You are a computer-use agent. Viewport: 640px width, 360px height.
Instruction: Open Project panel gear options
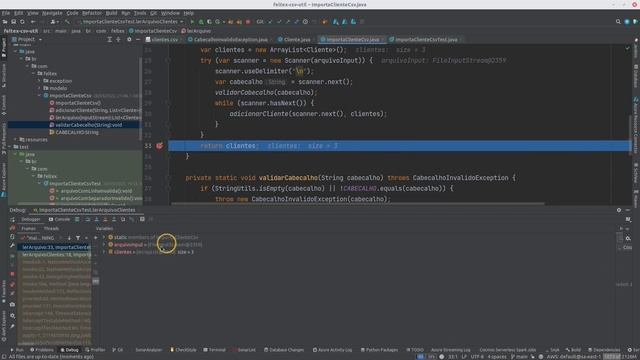[129, 40]
